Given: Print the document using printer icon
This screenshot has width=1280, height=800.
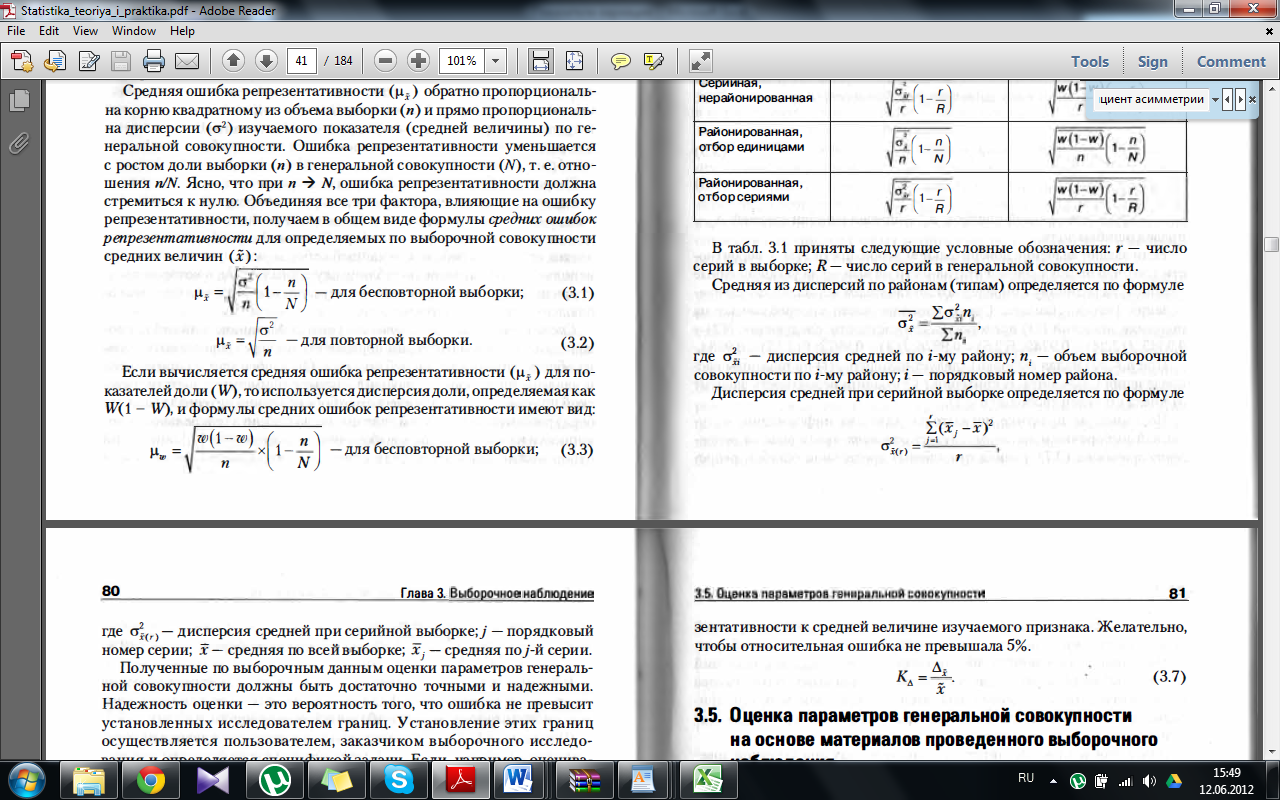Looking at the screenshot, I should coord(154,61).
